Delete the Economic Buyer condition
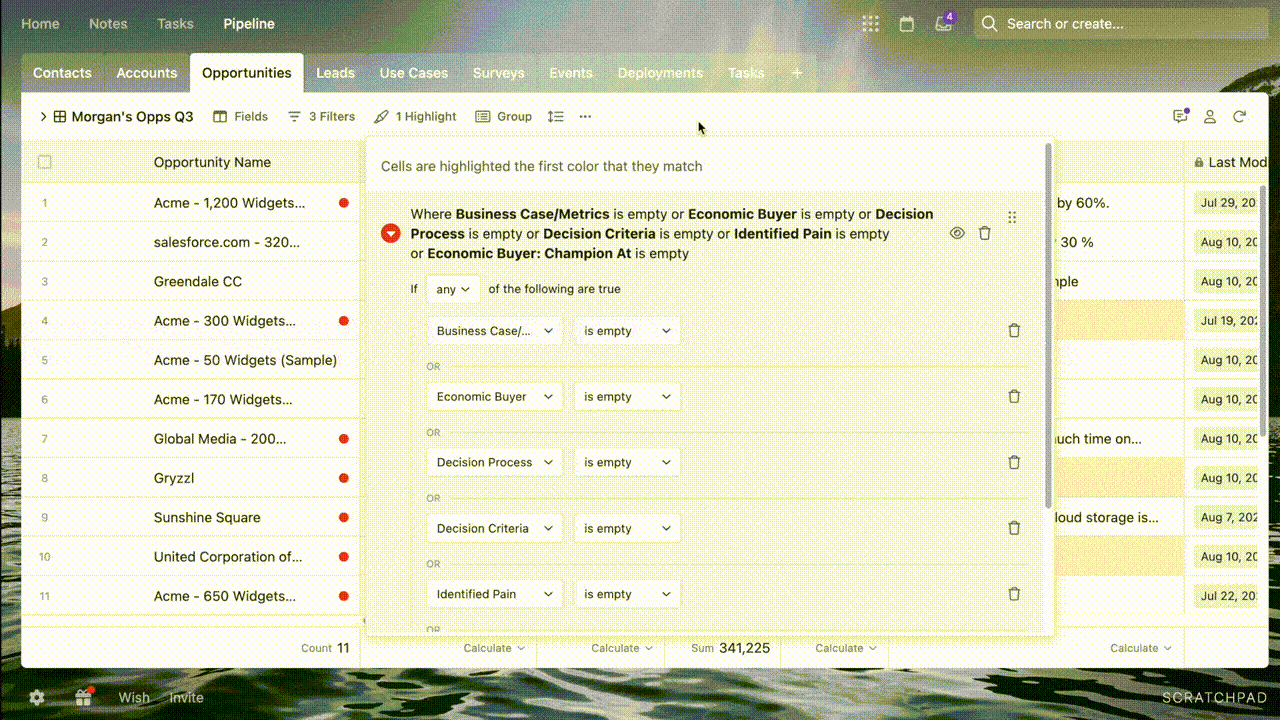This screenshot has width=1280, height=720. pos(1014,397)
